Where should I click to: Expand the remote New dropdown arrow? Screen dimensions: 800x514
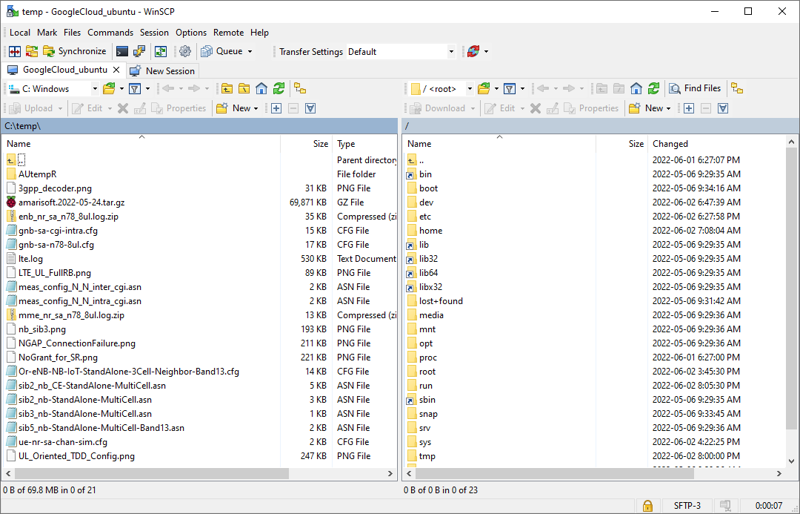coord(668,109)
